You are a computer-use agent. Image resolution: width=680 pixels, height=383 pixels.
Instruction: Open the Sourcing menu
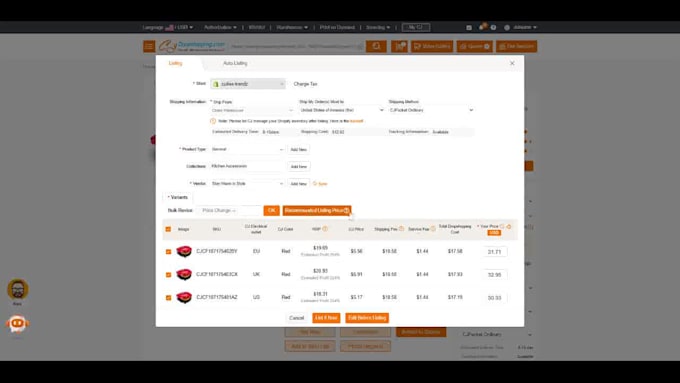pyautogui.click(x=378, y=27)
